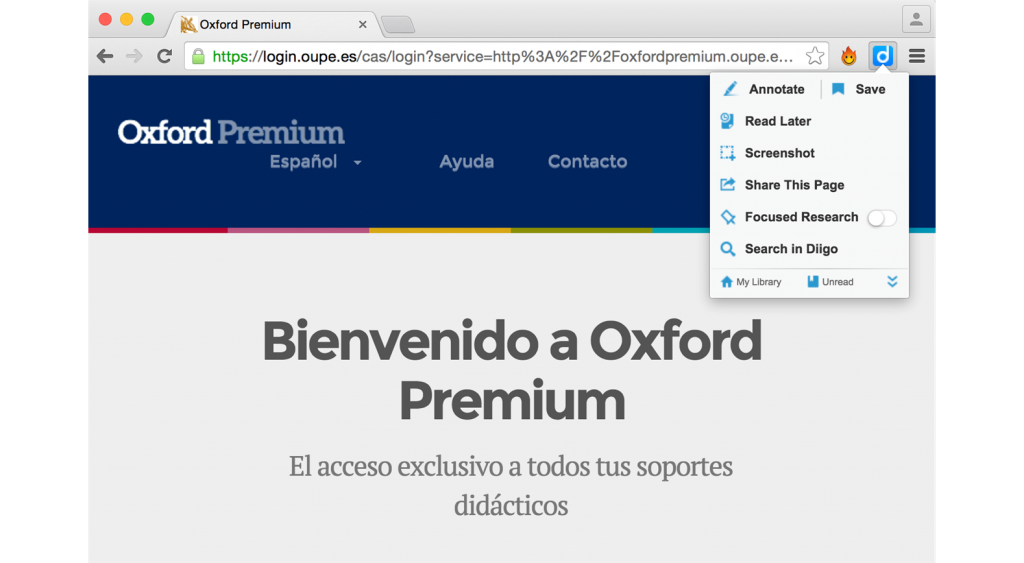Image resolution: width=1024 pixels, height=563 pixels.
Task: Toggle the Focused Research switch
Action: [881, 218]
